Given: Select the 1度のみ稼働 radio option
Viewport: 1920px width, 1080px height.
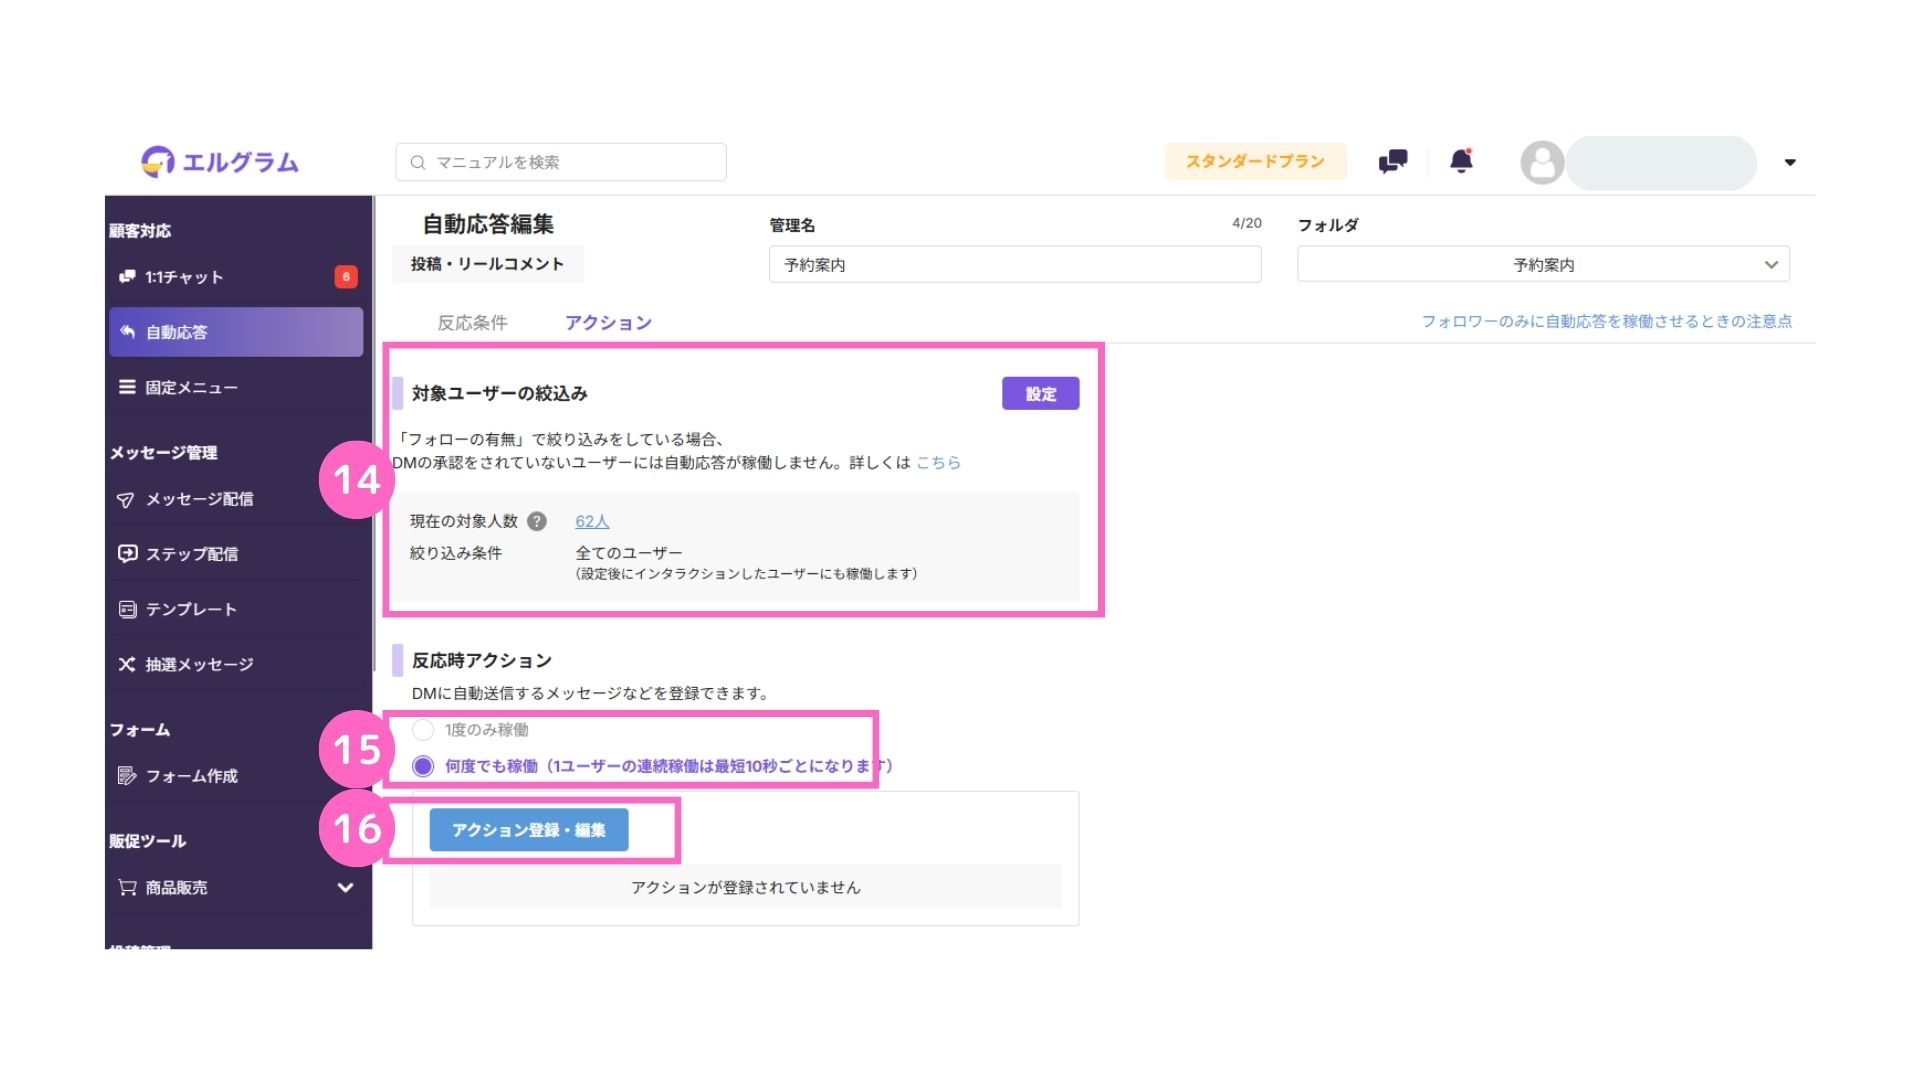Looking at the screenshot, I should pos(423,730).
